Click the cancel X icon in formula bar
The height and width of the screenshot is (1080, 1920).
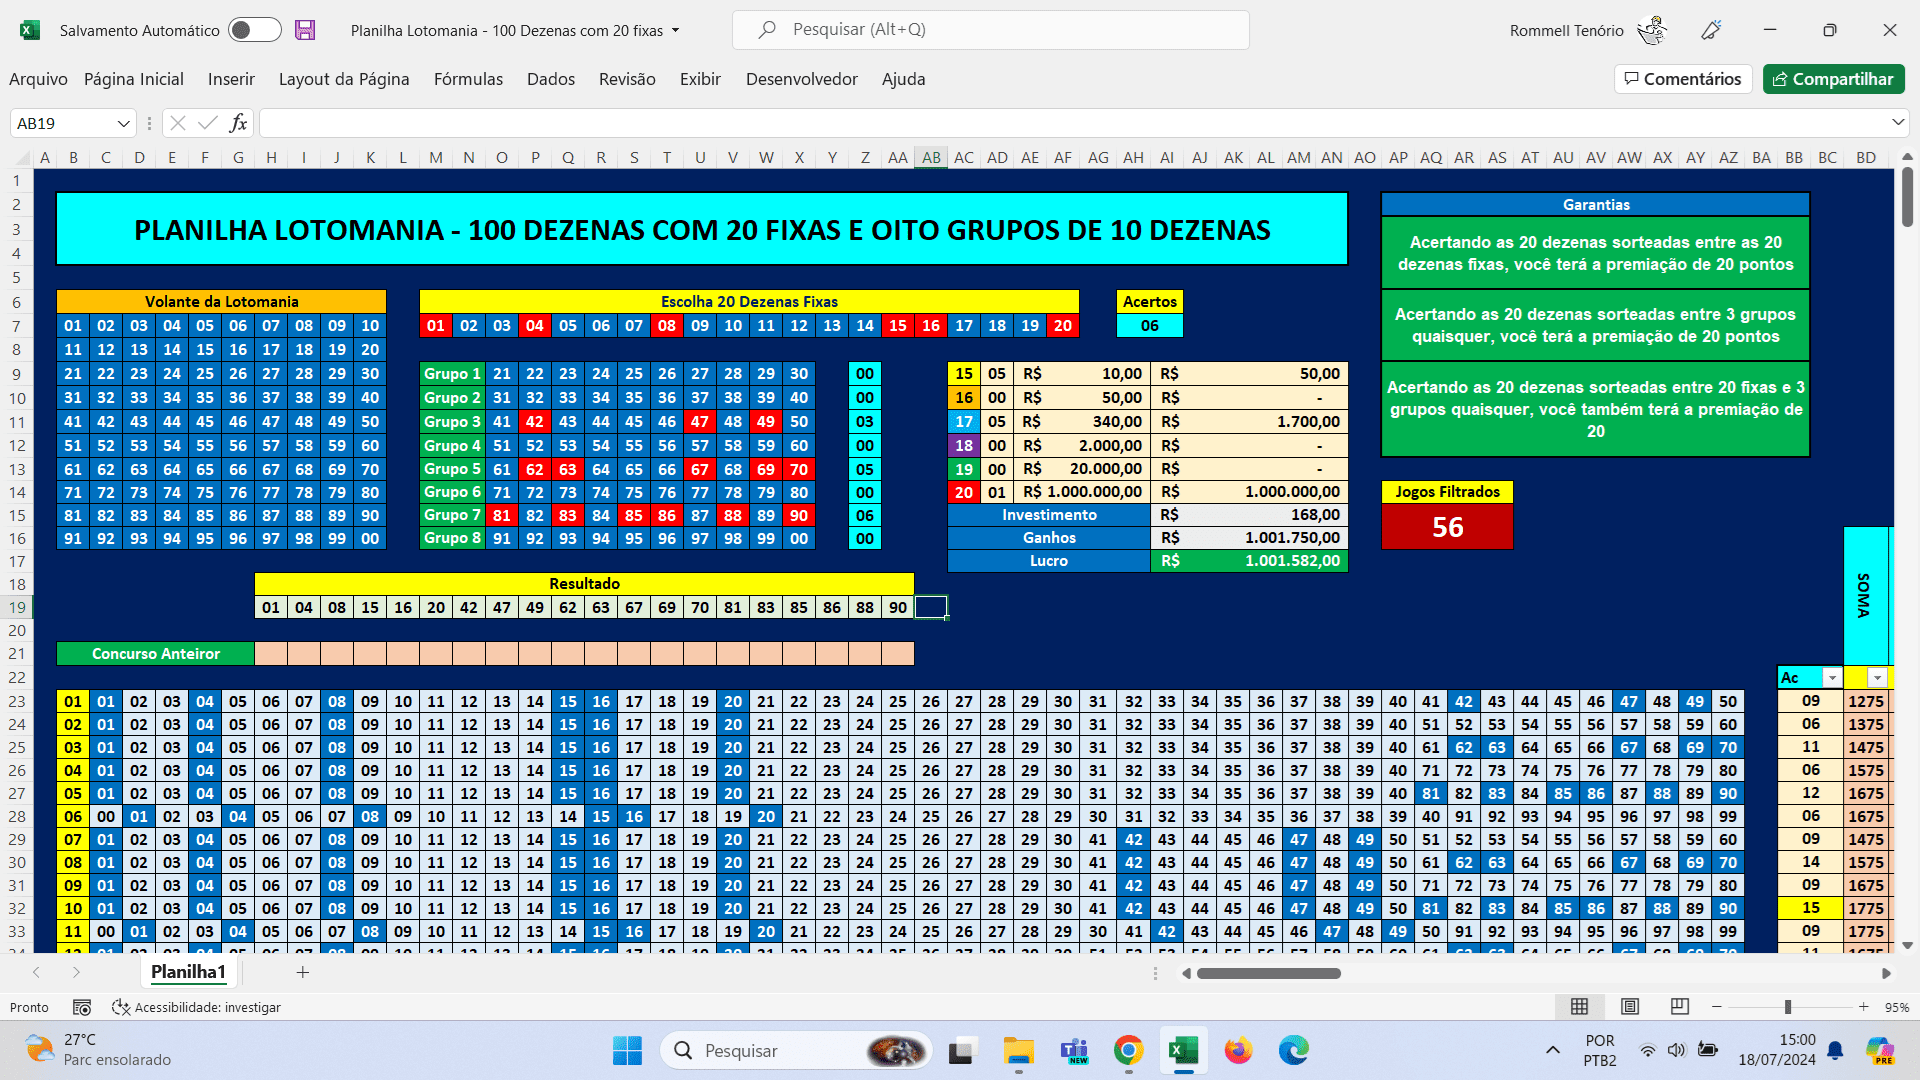click(x=178, y=123)
